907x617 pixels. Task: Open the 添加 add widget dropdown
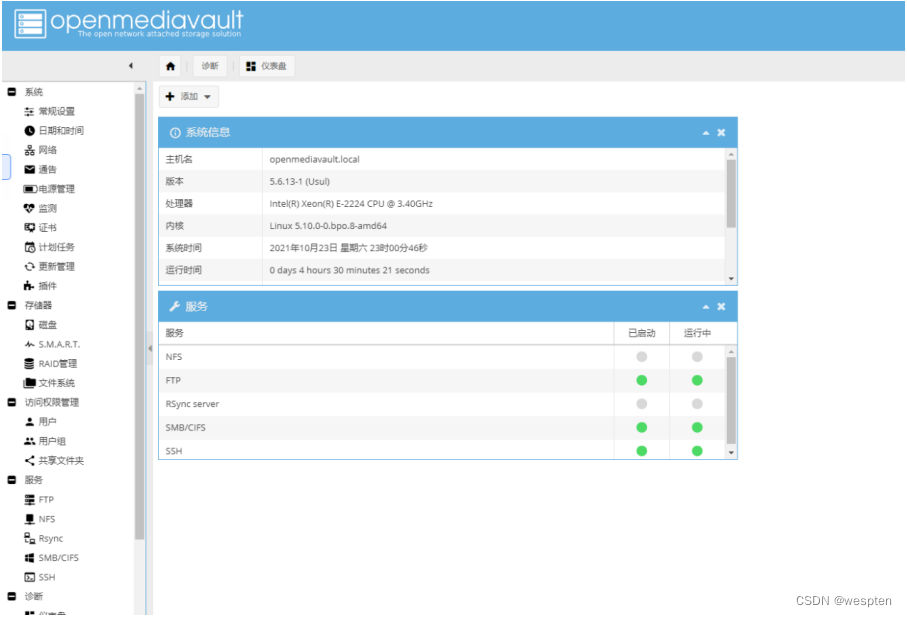189,97
